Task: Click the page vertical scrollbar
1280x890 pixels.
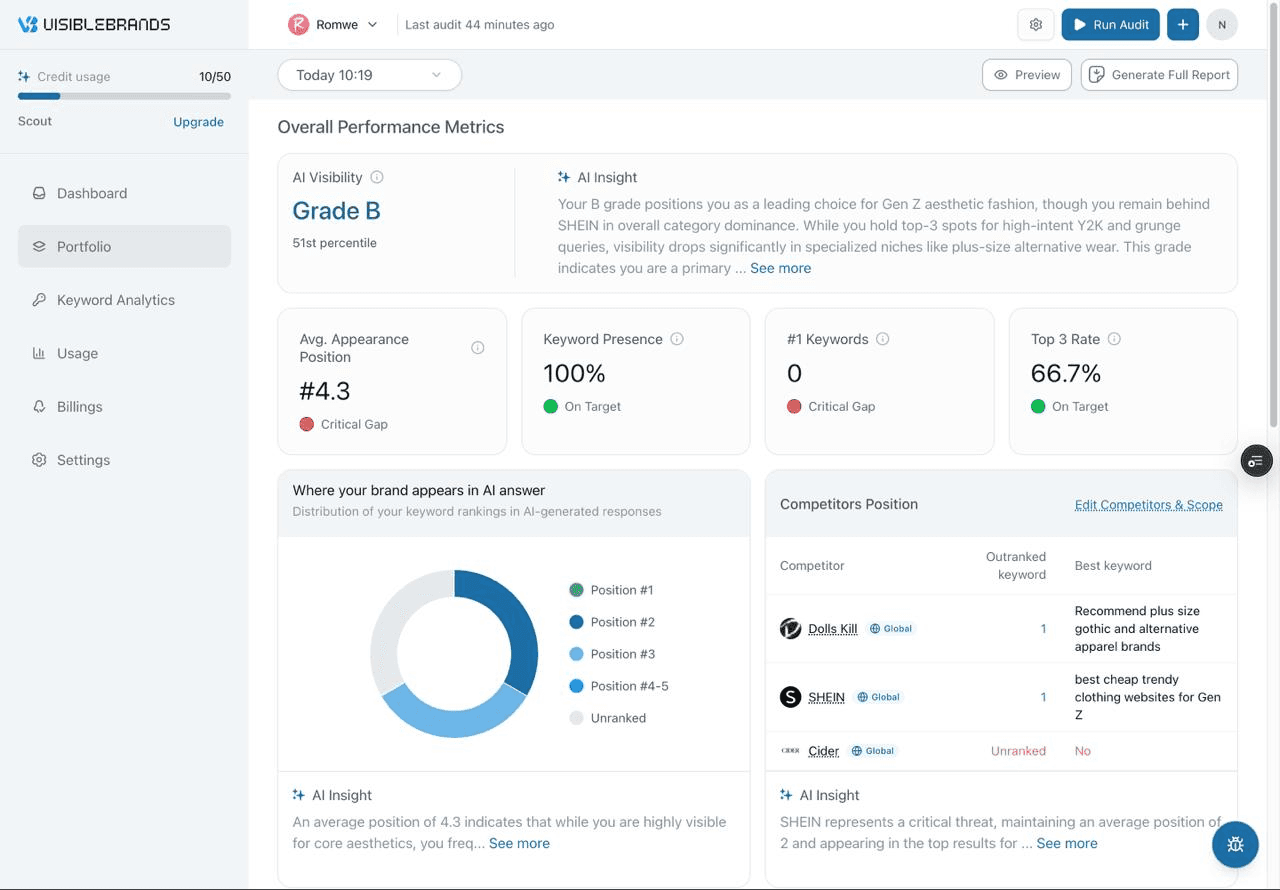Action: pos(1274,215)
